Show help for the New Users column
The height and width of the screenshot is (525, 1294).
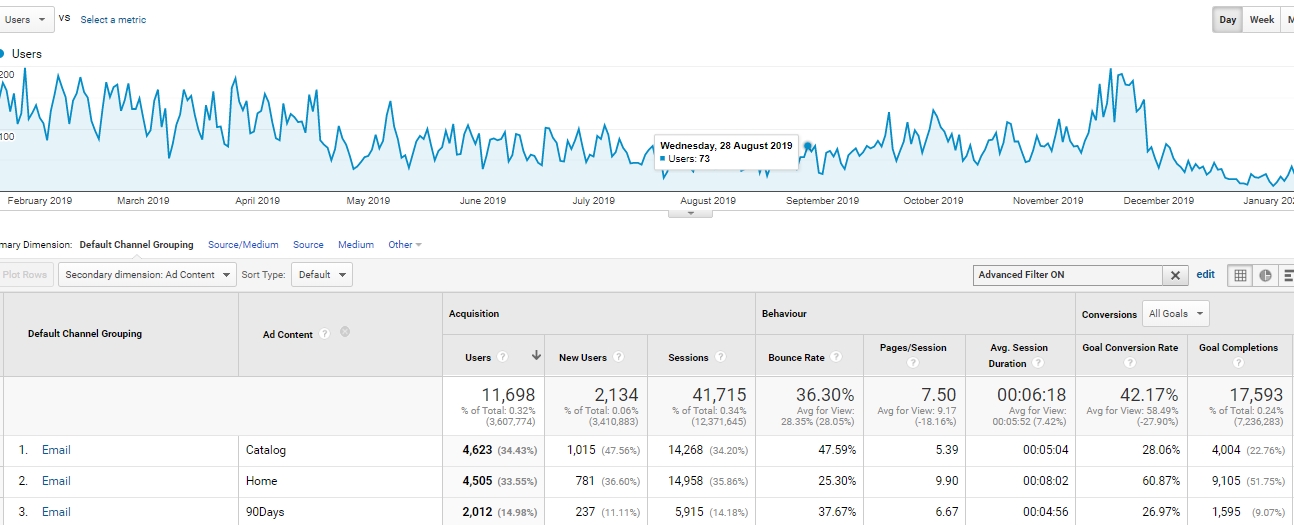618,357
